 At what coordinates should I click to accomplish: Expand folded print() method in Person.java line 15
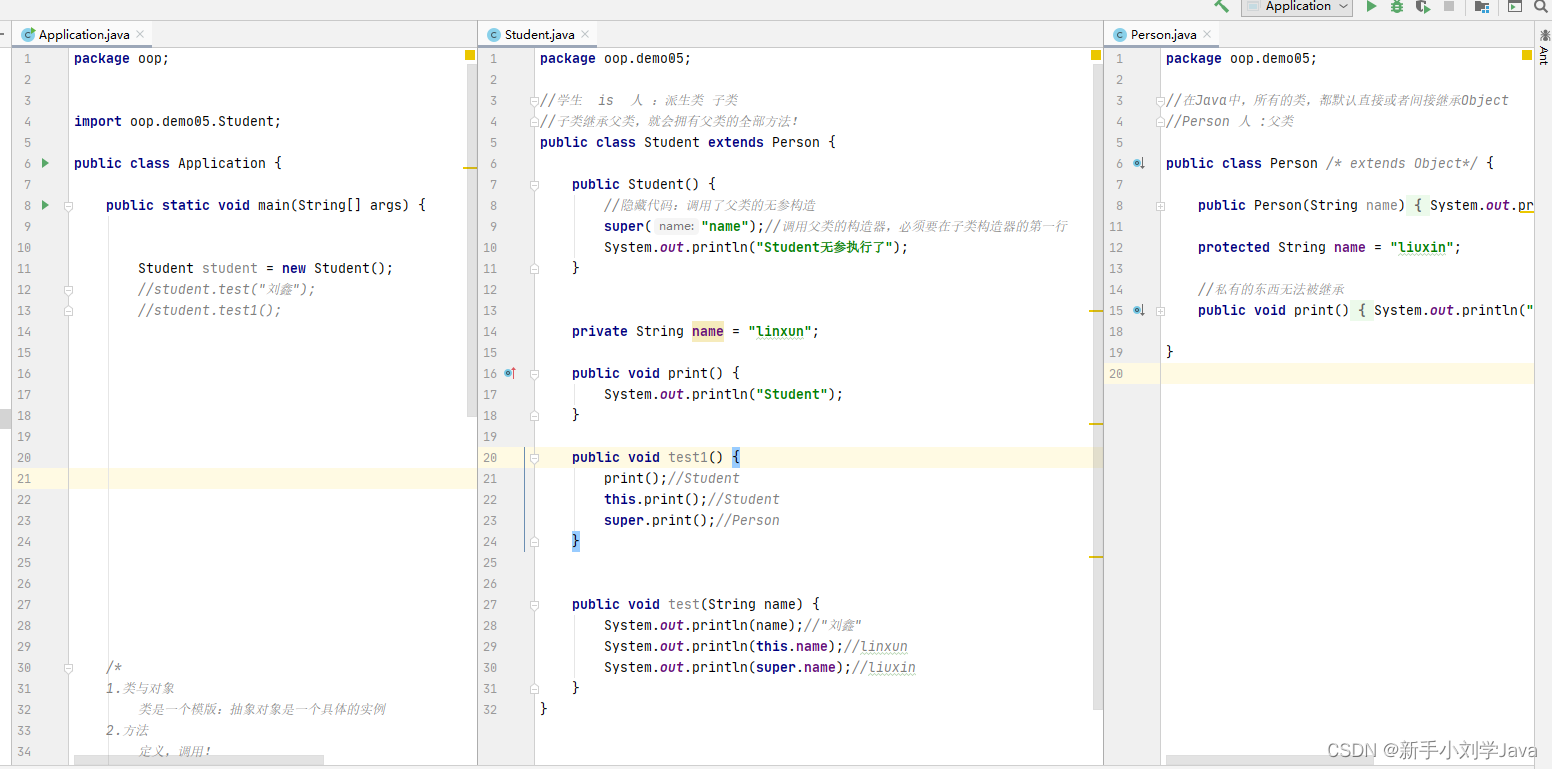tap(1161, 310)
